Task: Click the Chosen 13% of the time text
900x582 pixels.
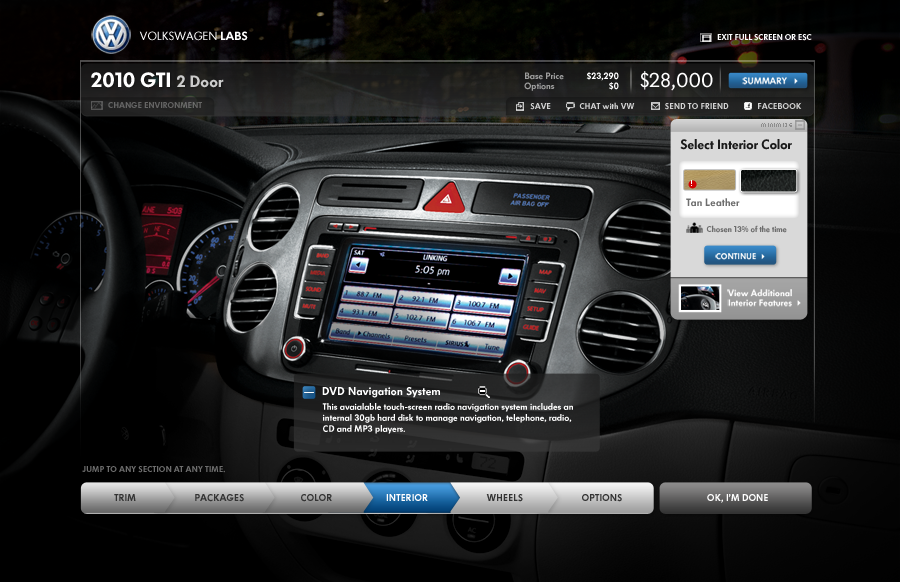Action: pyautogui.click(x=746, y=229)
